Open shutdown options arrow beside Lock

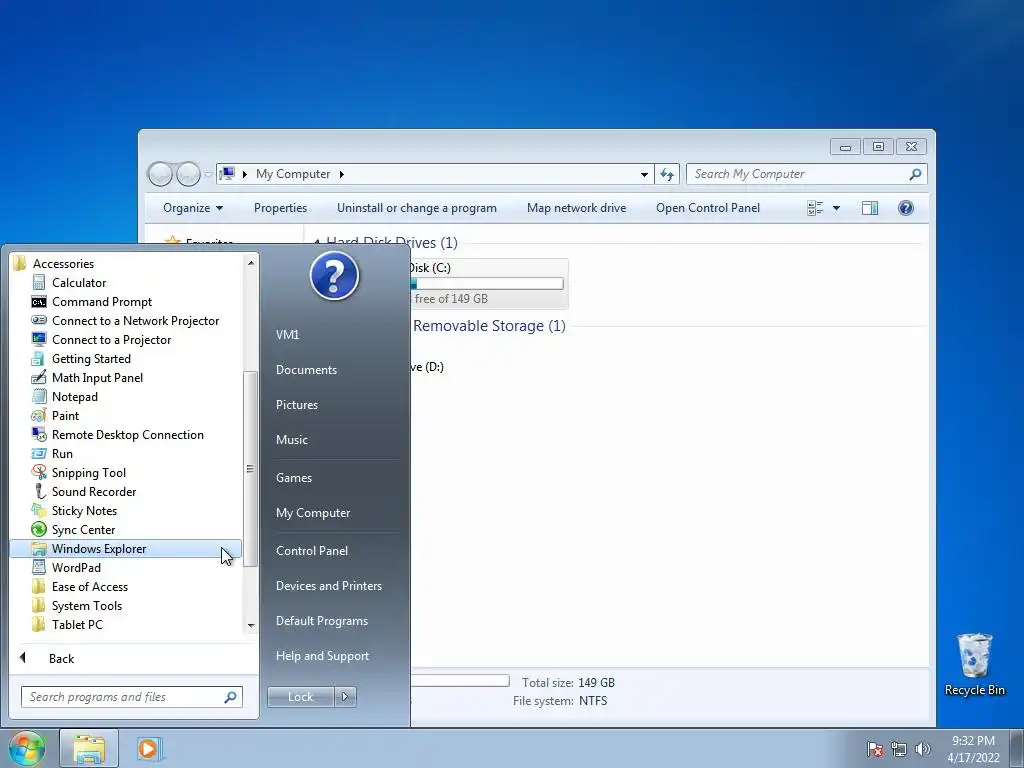tap(345, 697)
